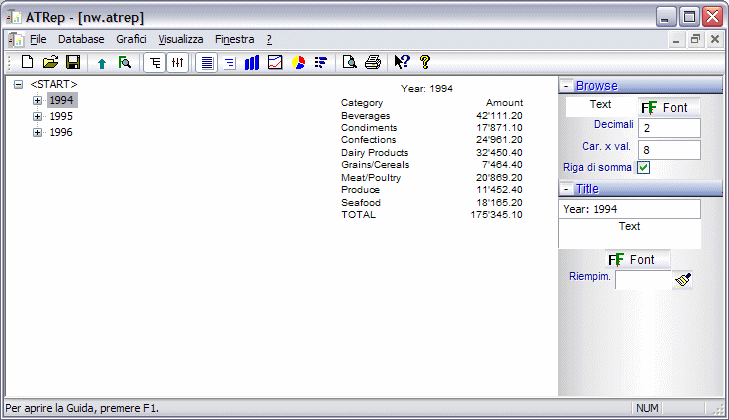729x420 pixels.
Task: Click 'Seafood' row in report
Action: [x=361, y=202]
